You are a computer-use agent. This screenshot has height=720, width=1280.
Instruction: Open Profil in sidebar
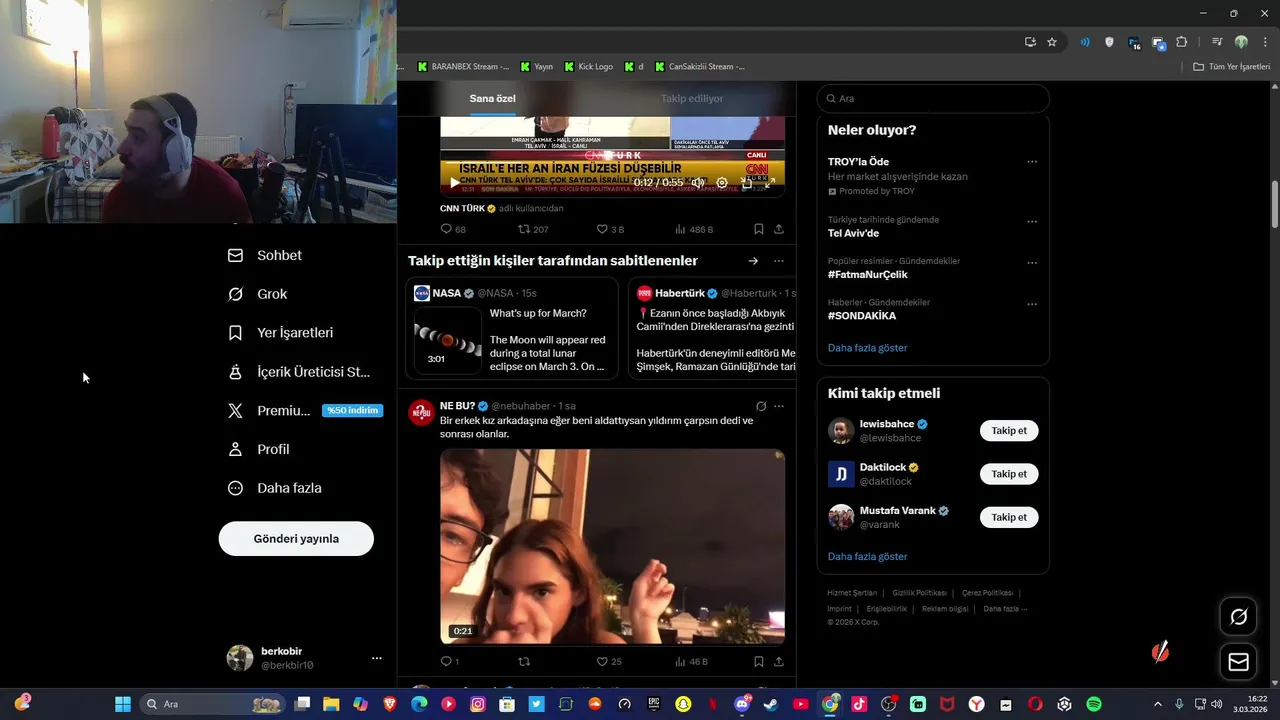click(259, 450)
